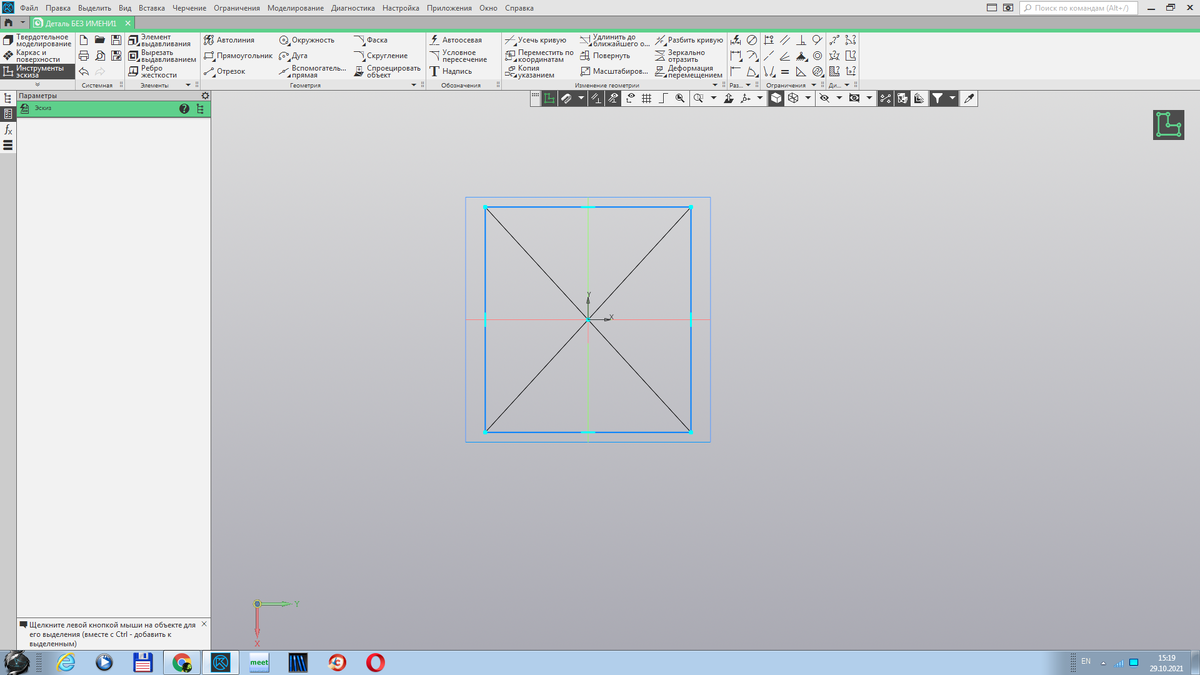The height and width of the screenshot is (675, 1200).
Task: Activate Зеркально отразить tool
Action: [680, 56]
